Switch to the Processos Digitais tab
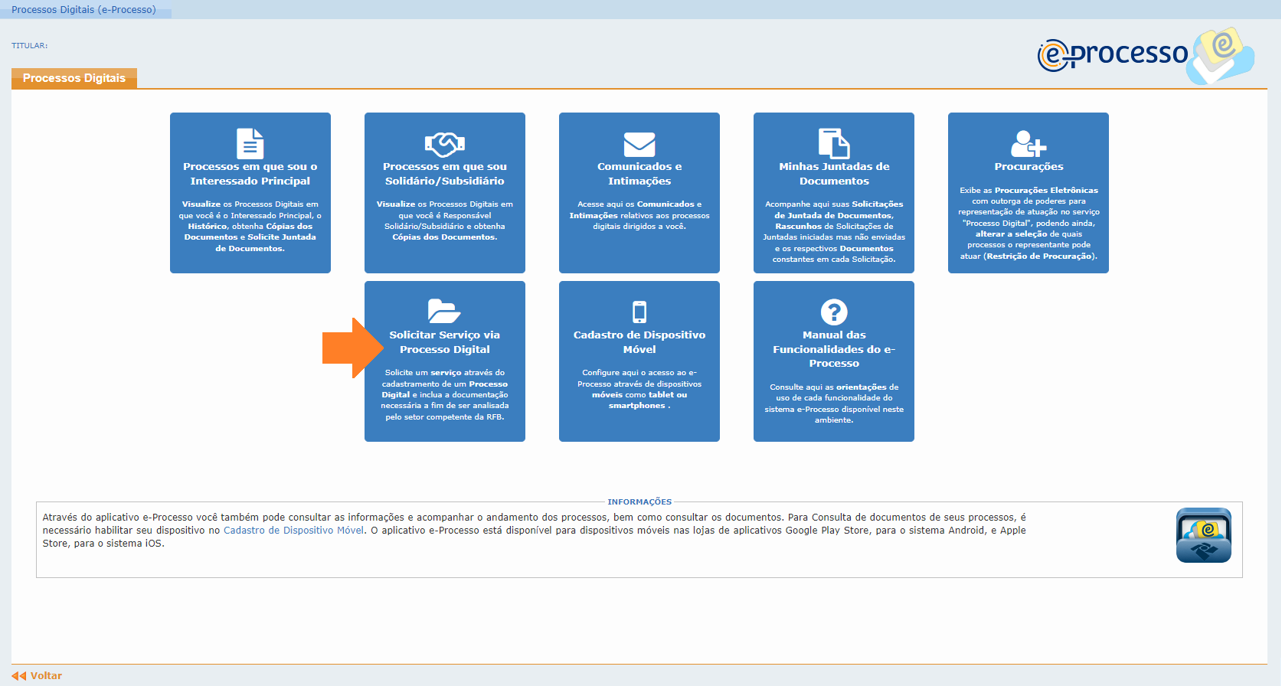 (x=73, y=77)
